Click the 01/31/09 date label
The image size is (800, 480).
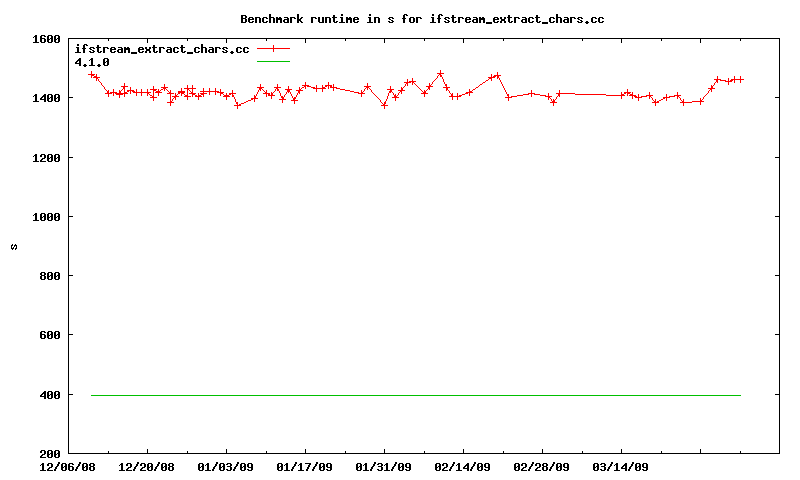coord(384,467)
